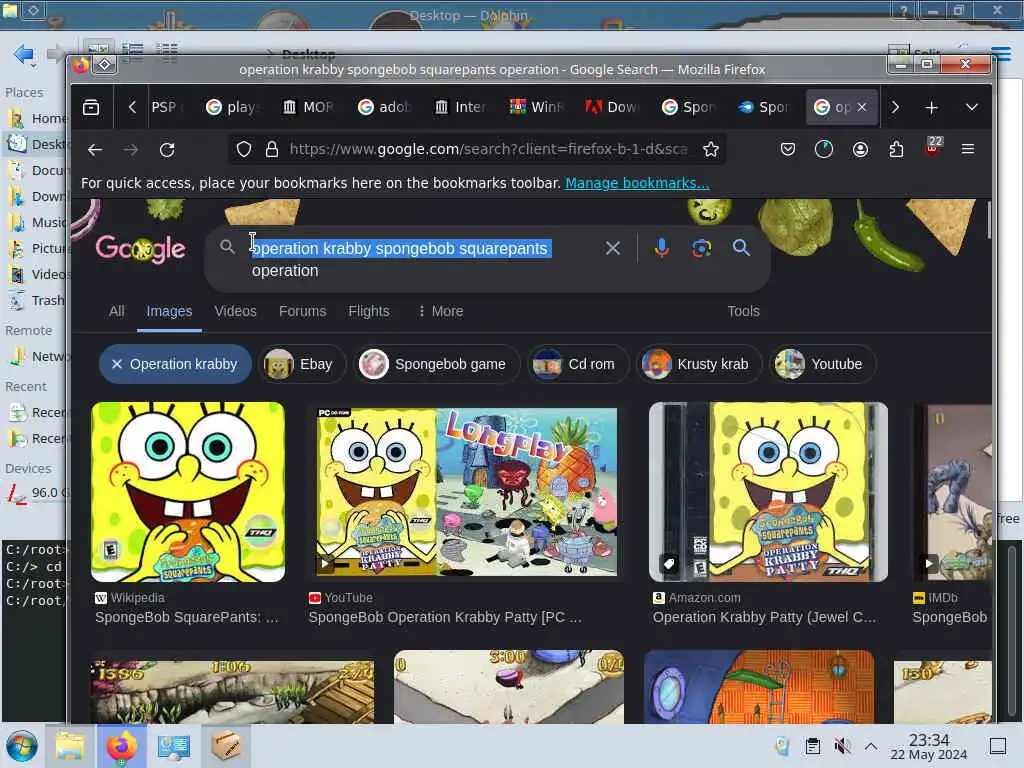Open the Wikipedia SpongeBob image result
The image size is (1024, 768).
(188, 492)
